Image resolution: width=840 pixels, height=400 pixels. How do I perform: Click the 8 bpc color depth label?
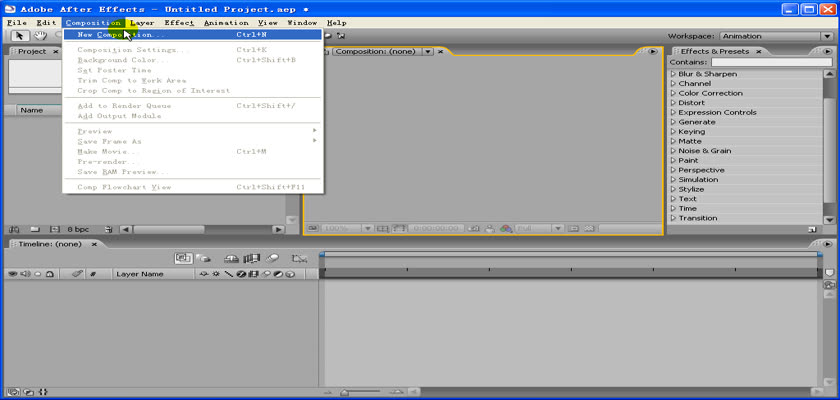point(78,229)
